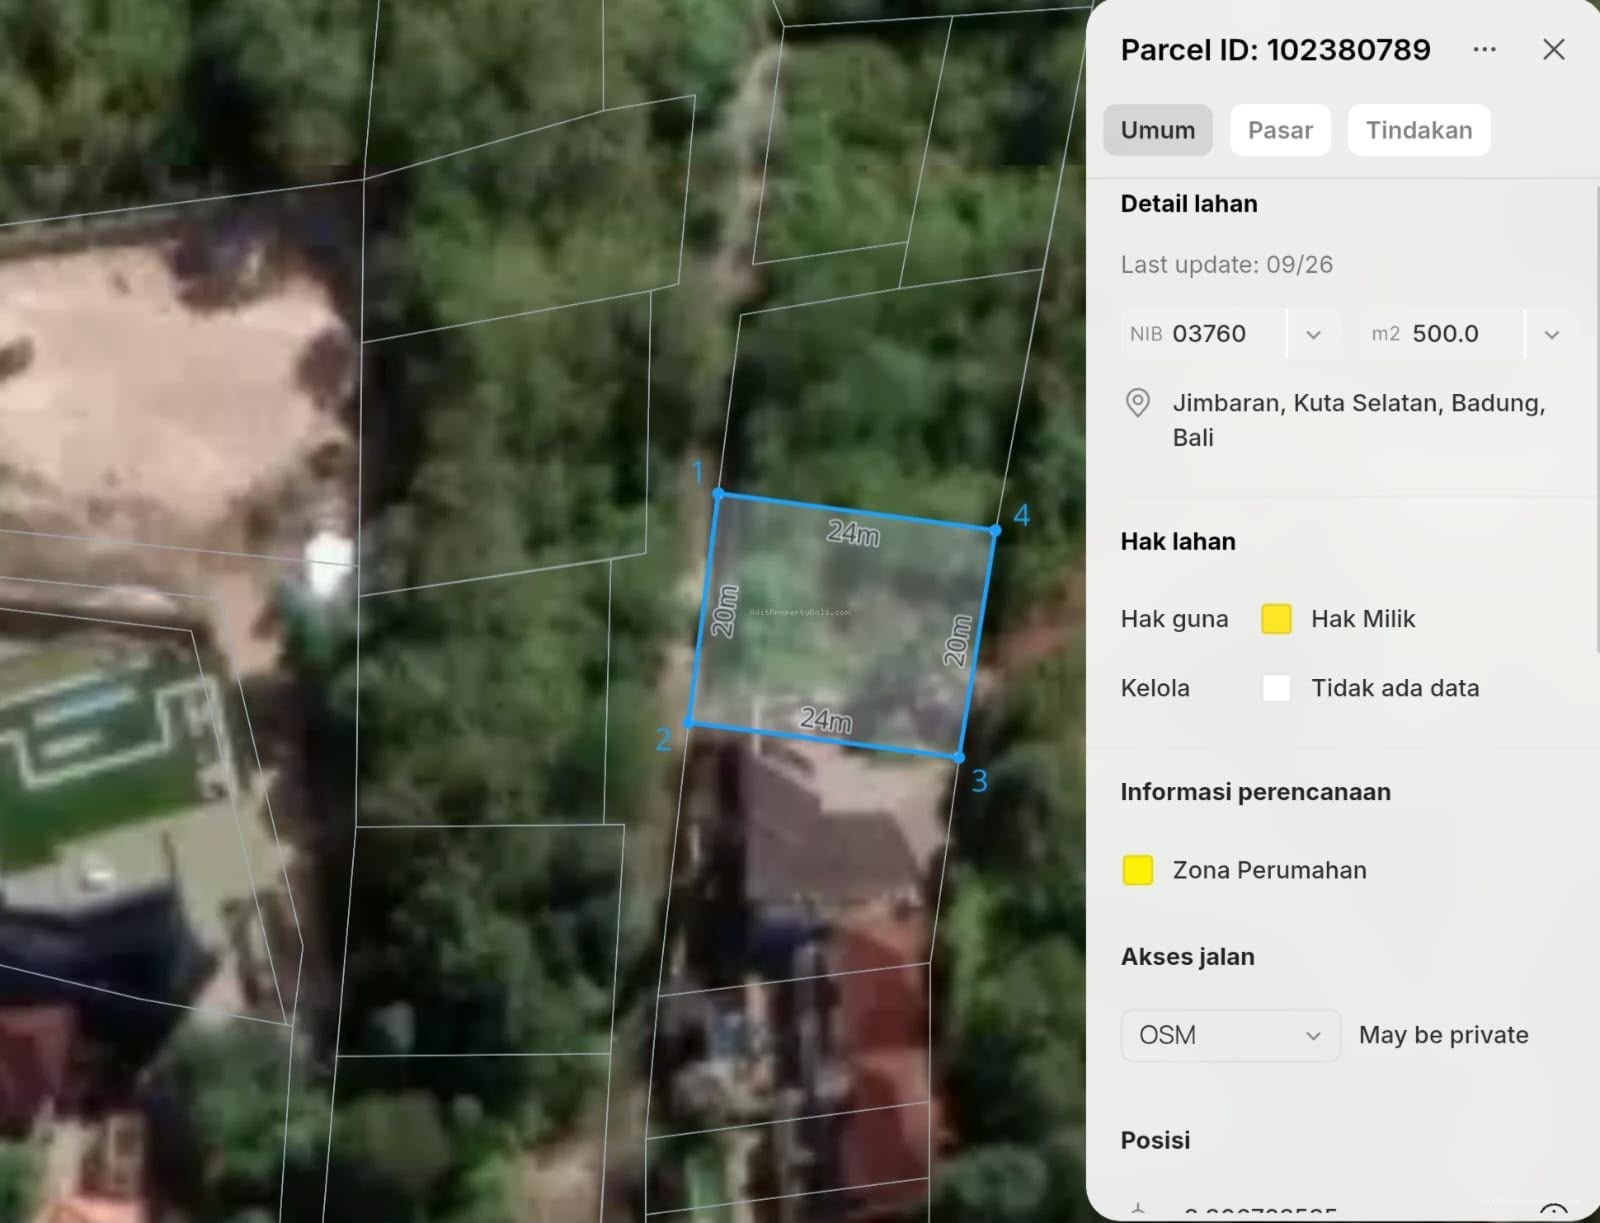Screen dimensions: 1600x1223
Task: Click the Informasi perencanaan heading
Action: click(x=1255, y=792)
